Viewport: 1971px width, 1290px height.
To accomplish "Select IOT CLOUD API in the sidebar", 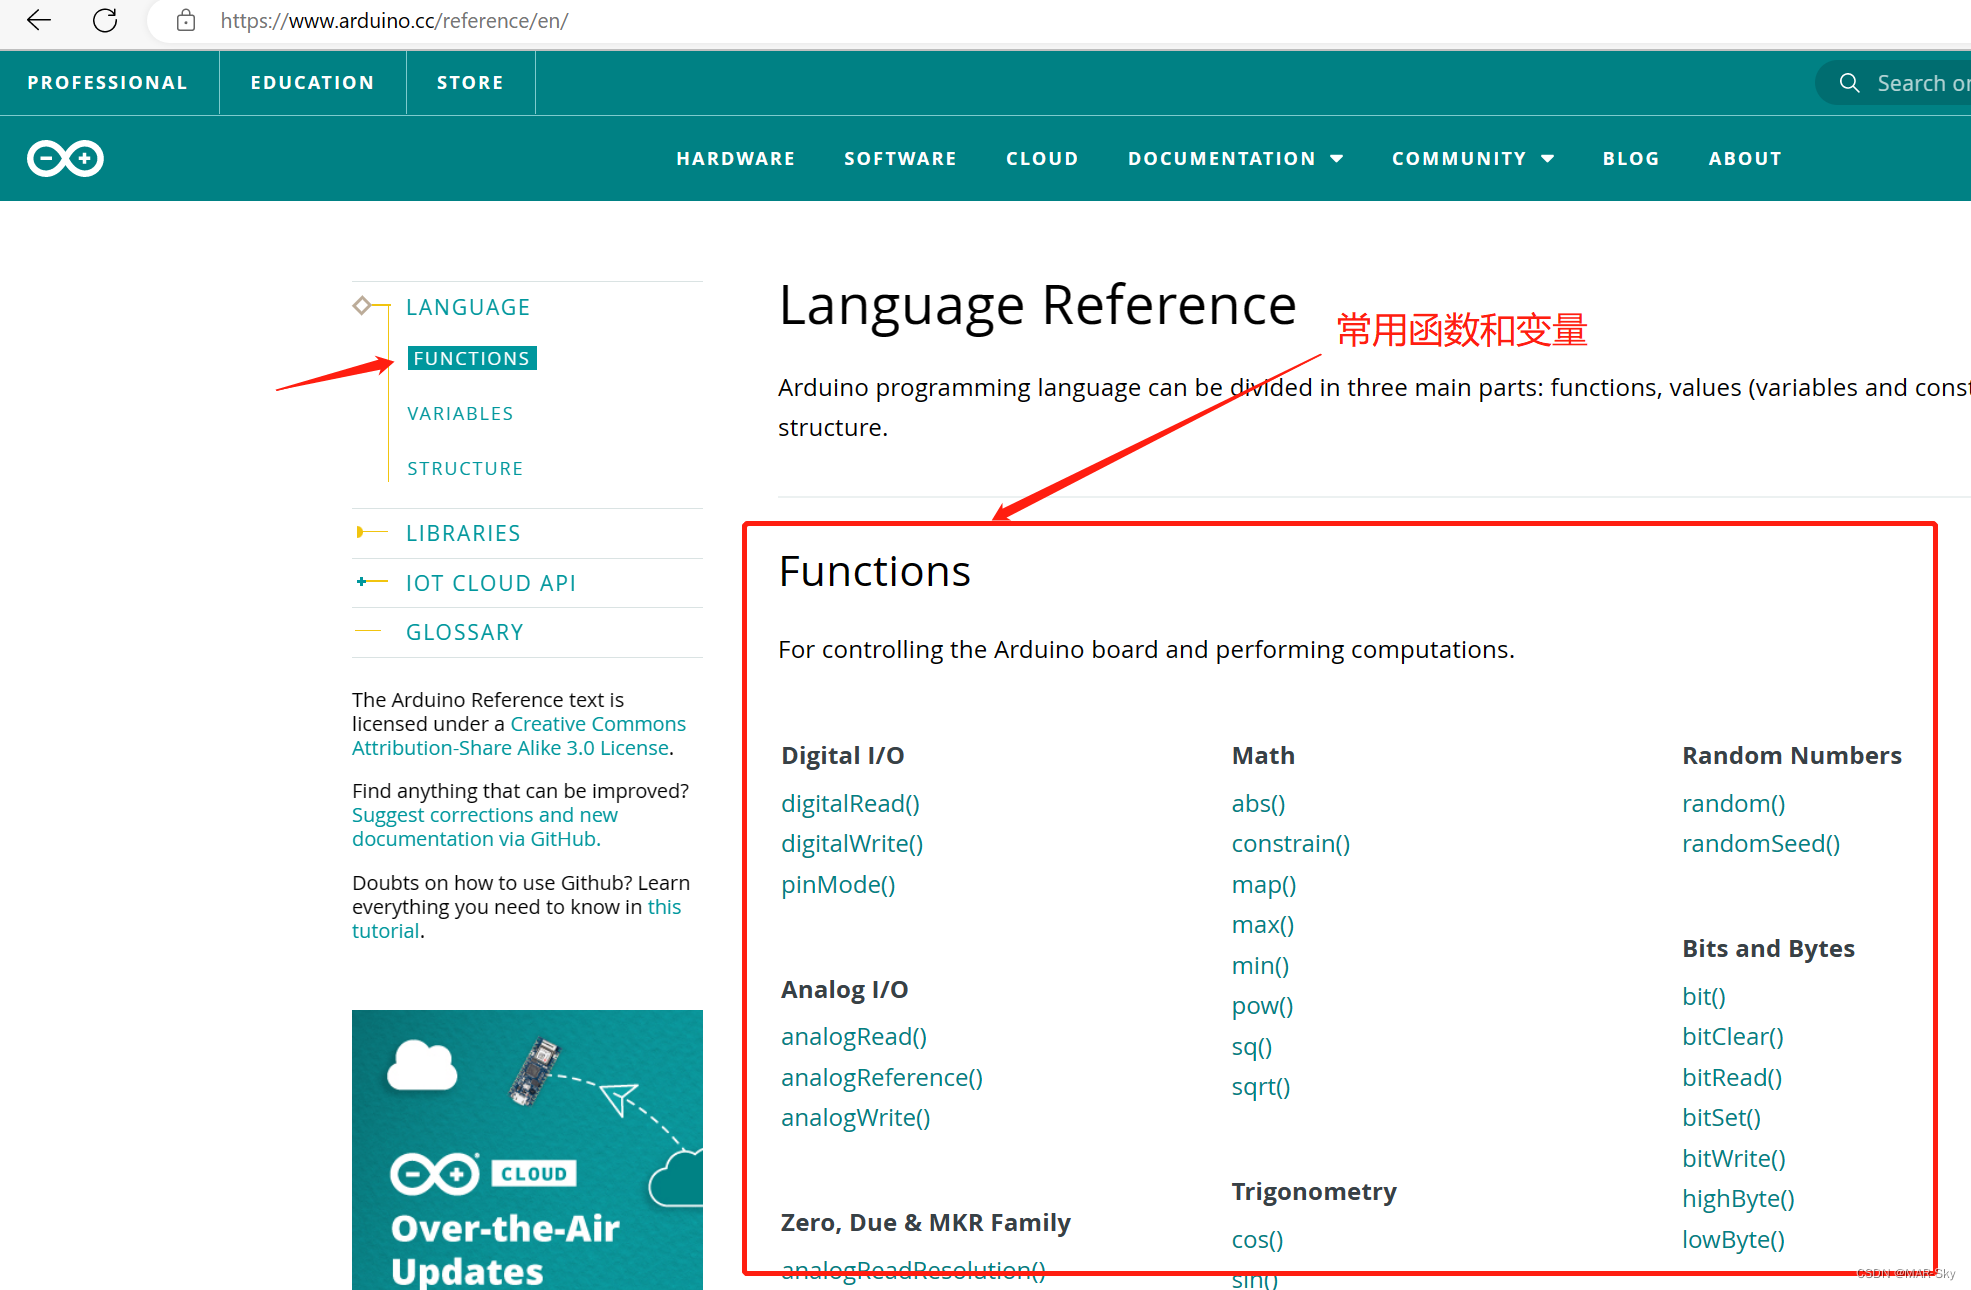I will coord(491,583).
